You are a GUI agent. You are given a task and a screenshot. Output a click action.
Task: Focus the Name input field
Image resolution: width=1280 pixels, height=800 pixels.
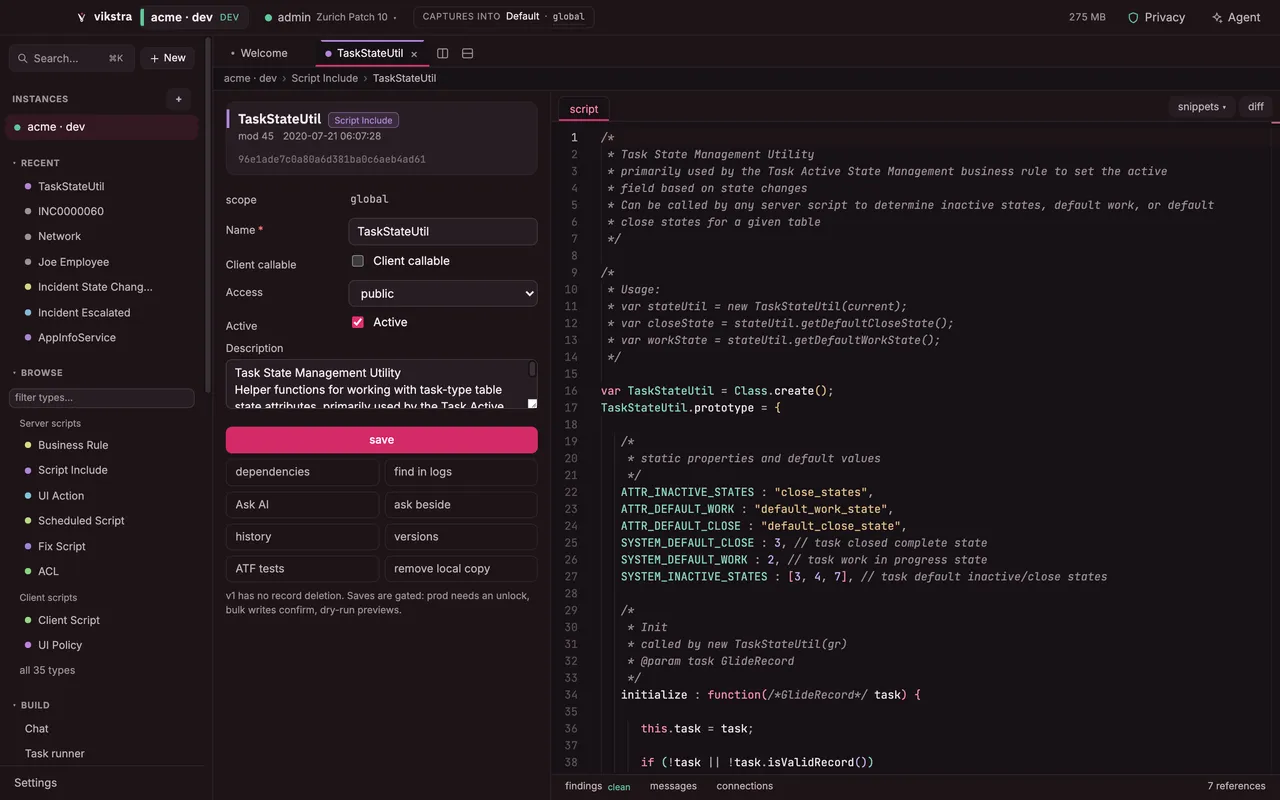[443, 231]
